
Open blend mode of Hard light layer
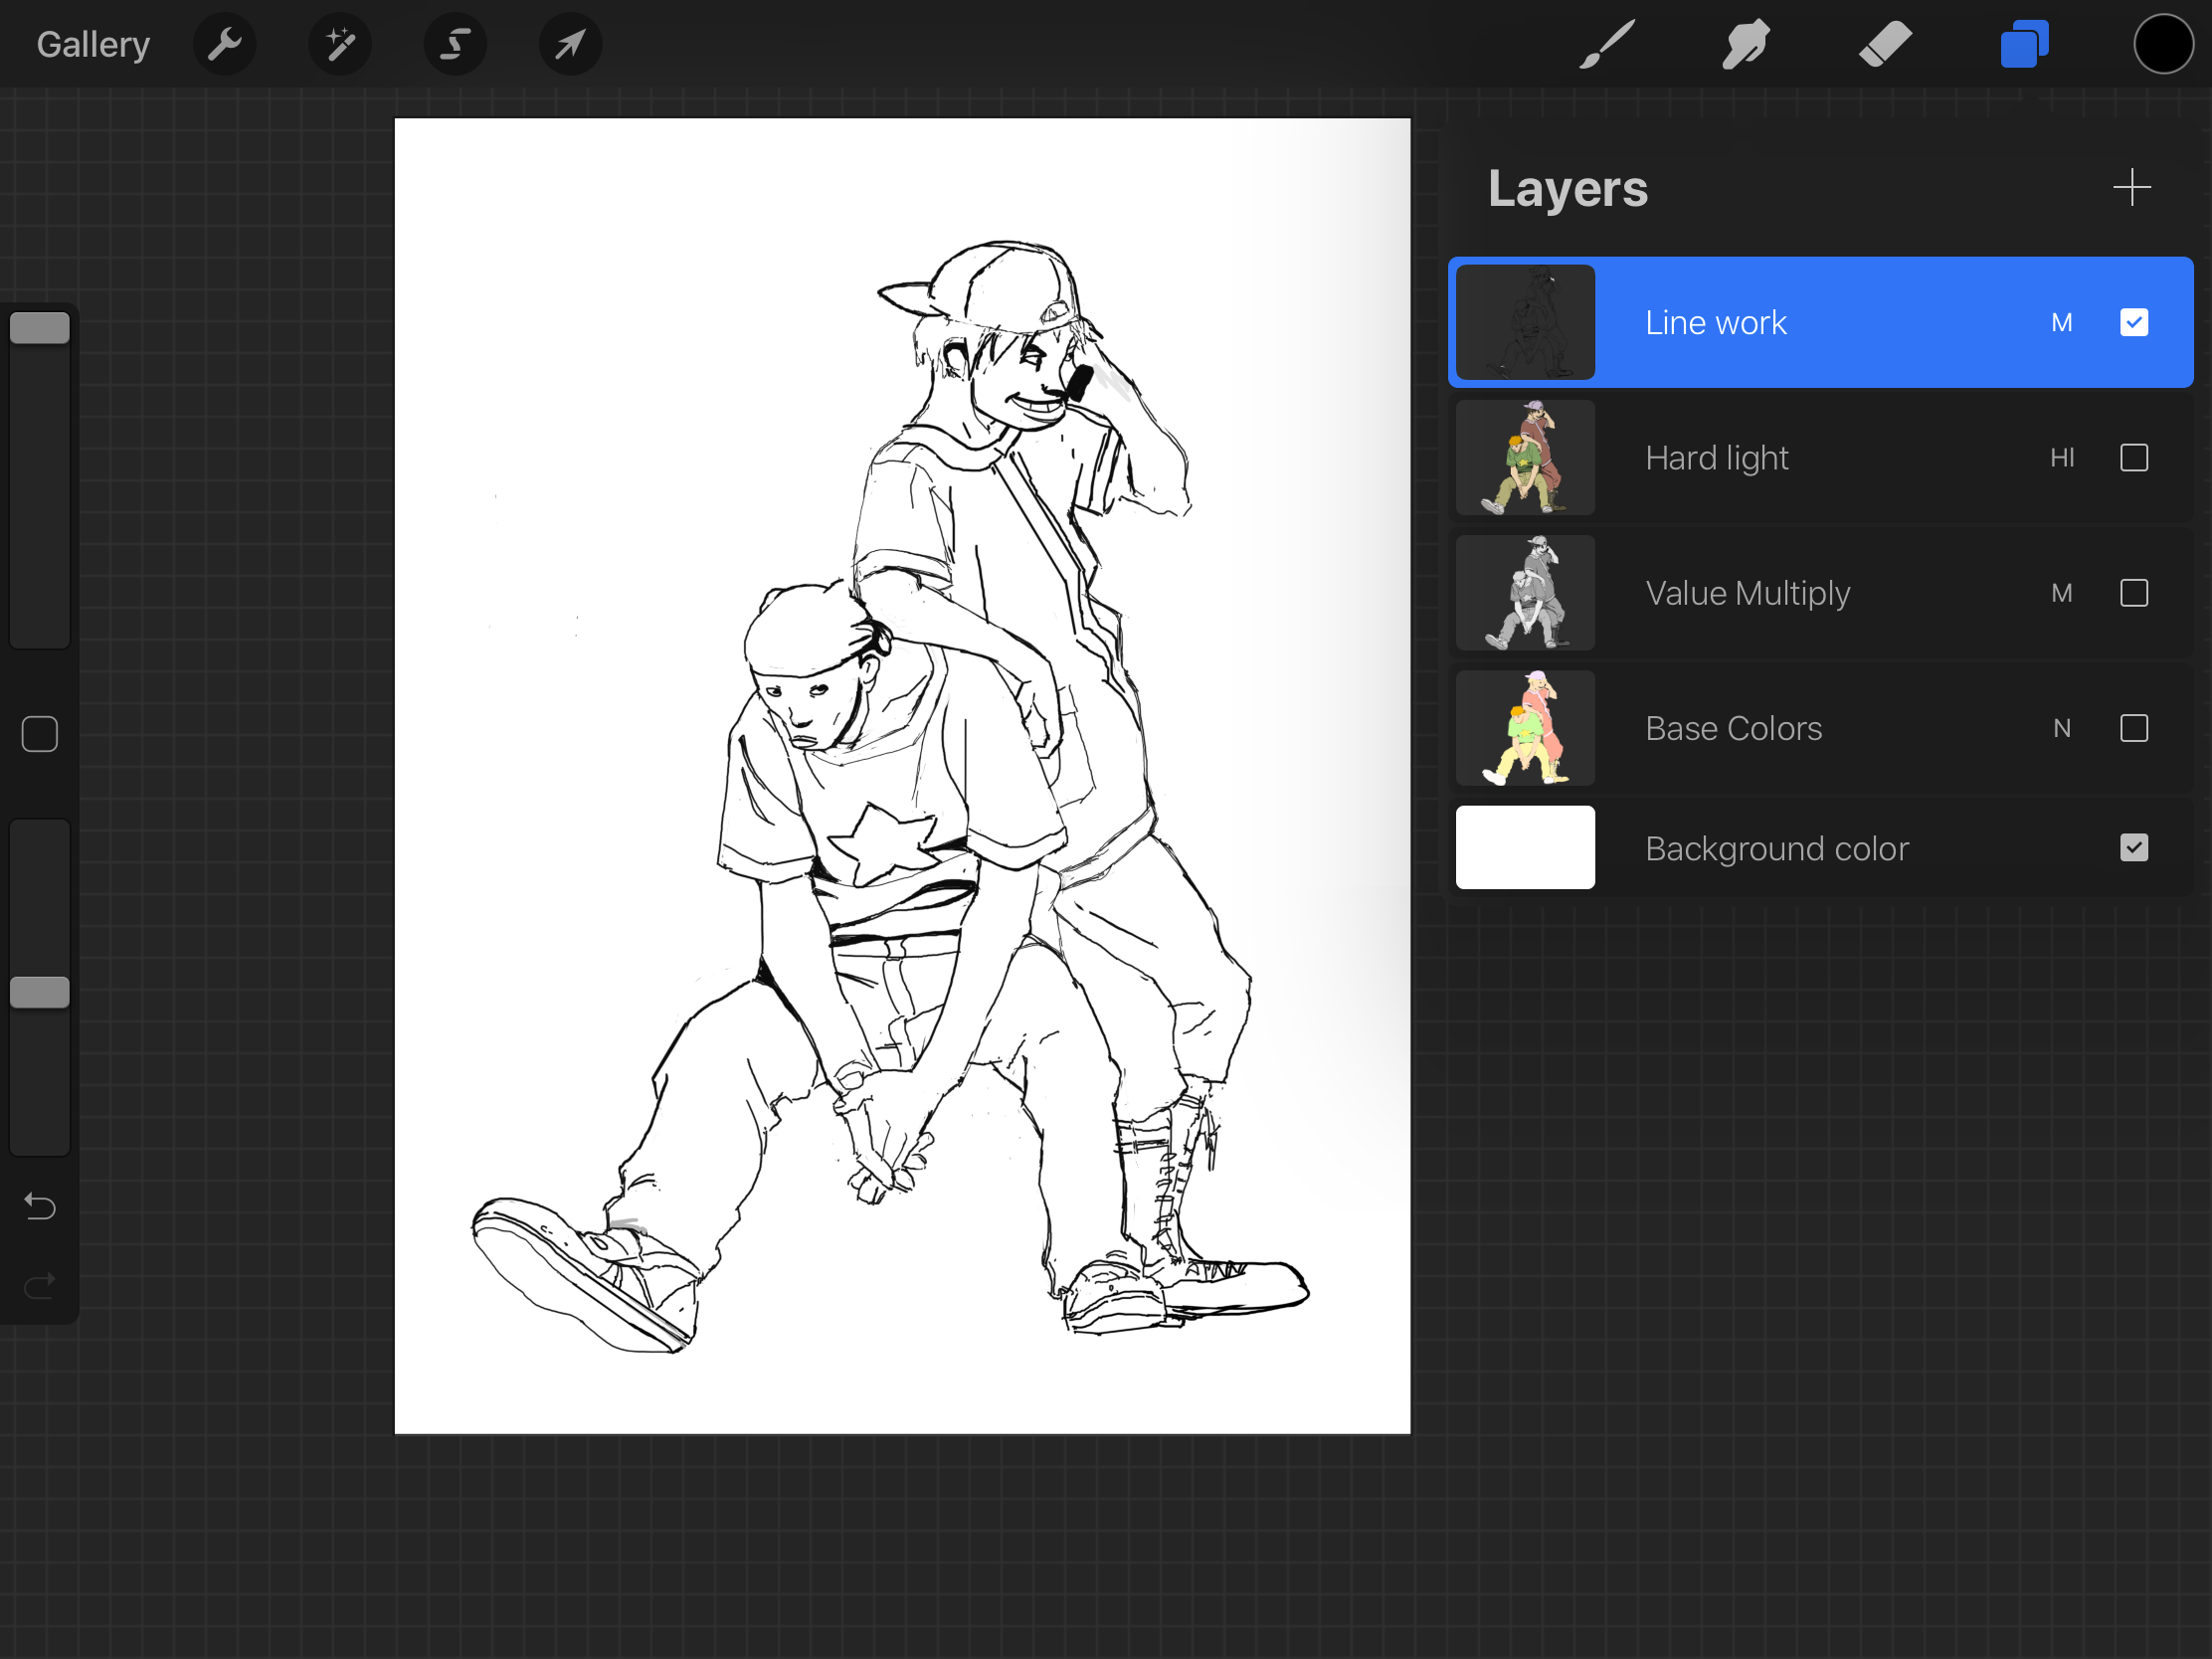(2061, 458)
